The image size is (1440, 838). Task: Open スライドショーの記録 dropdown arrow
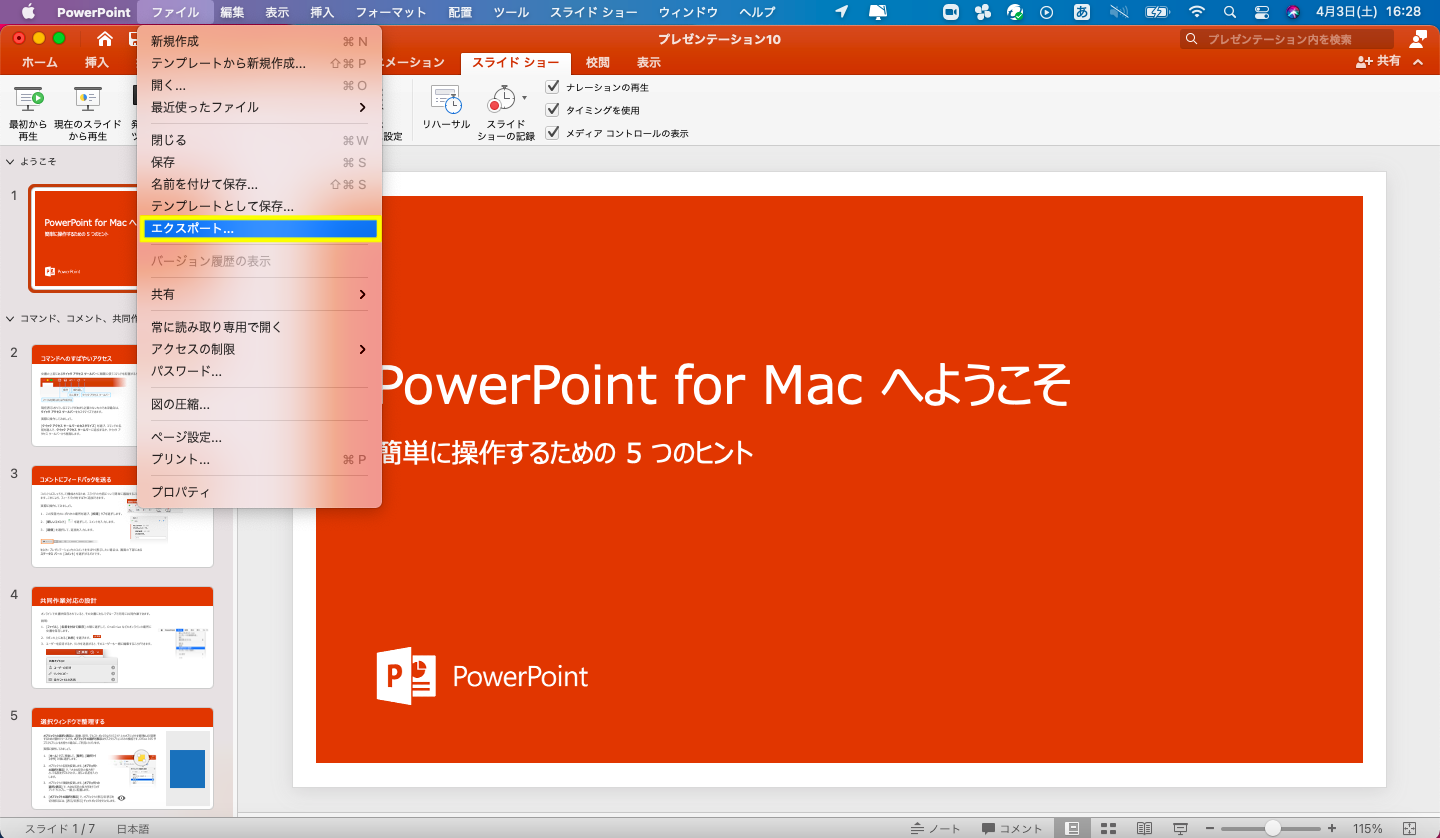pos(524,98)
